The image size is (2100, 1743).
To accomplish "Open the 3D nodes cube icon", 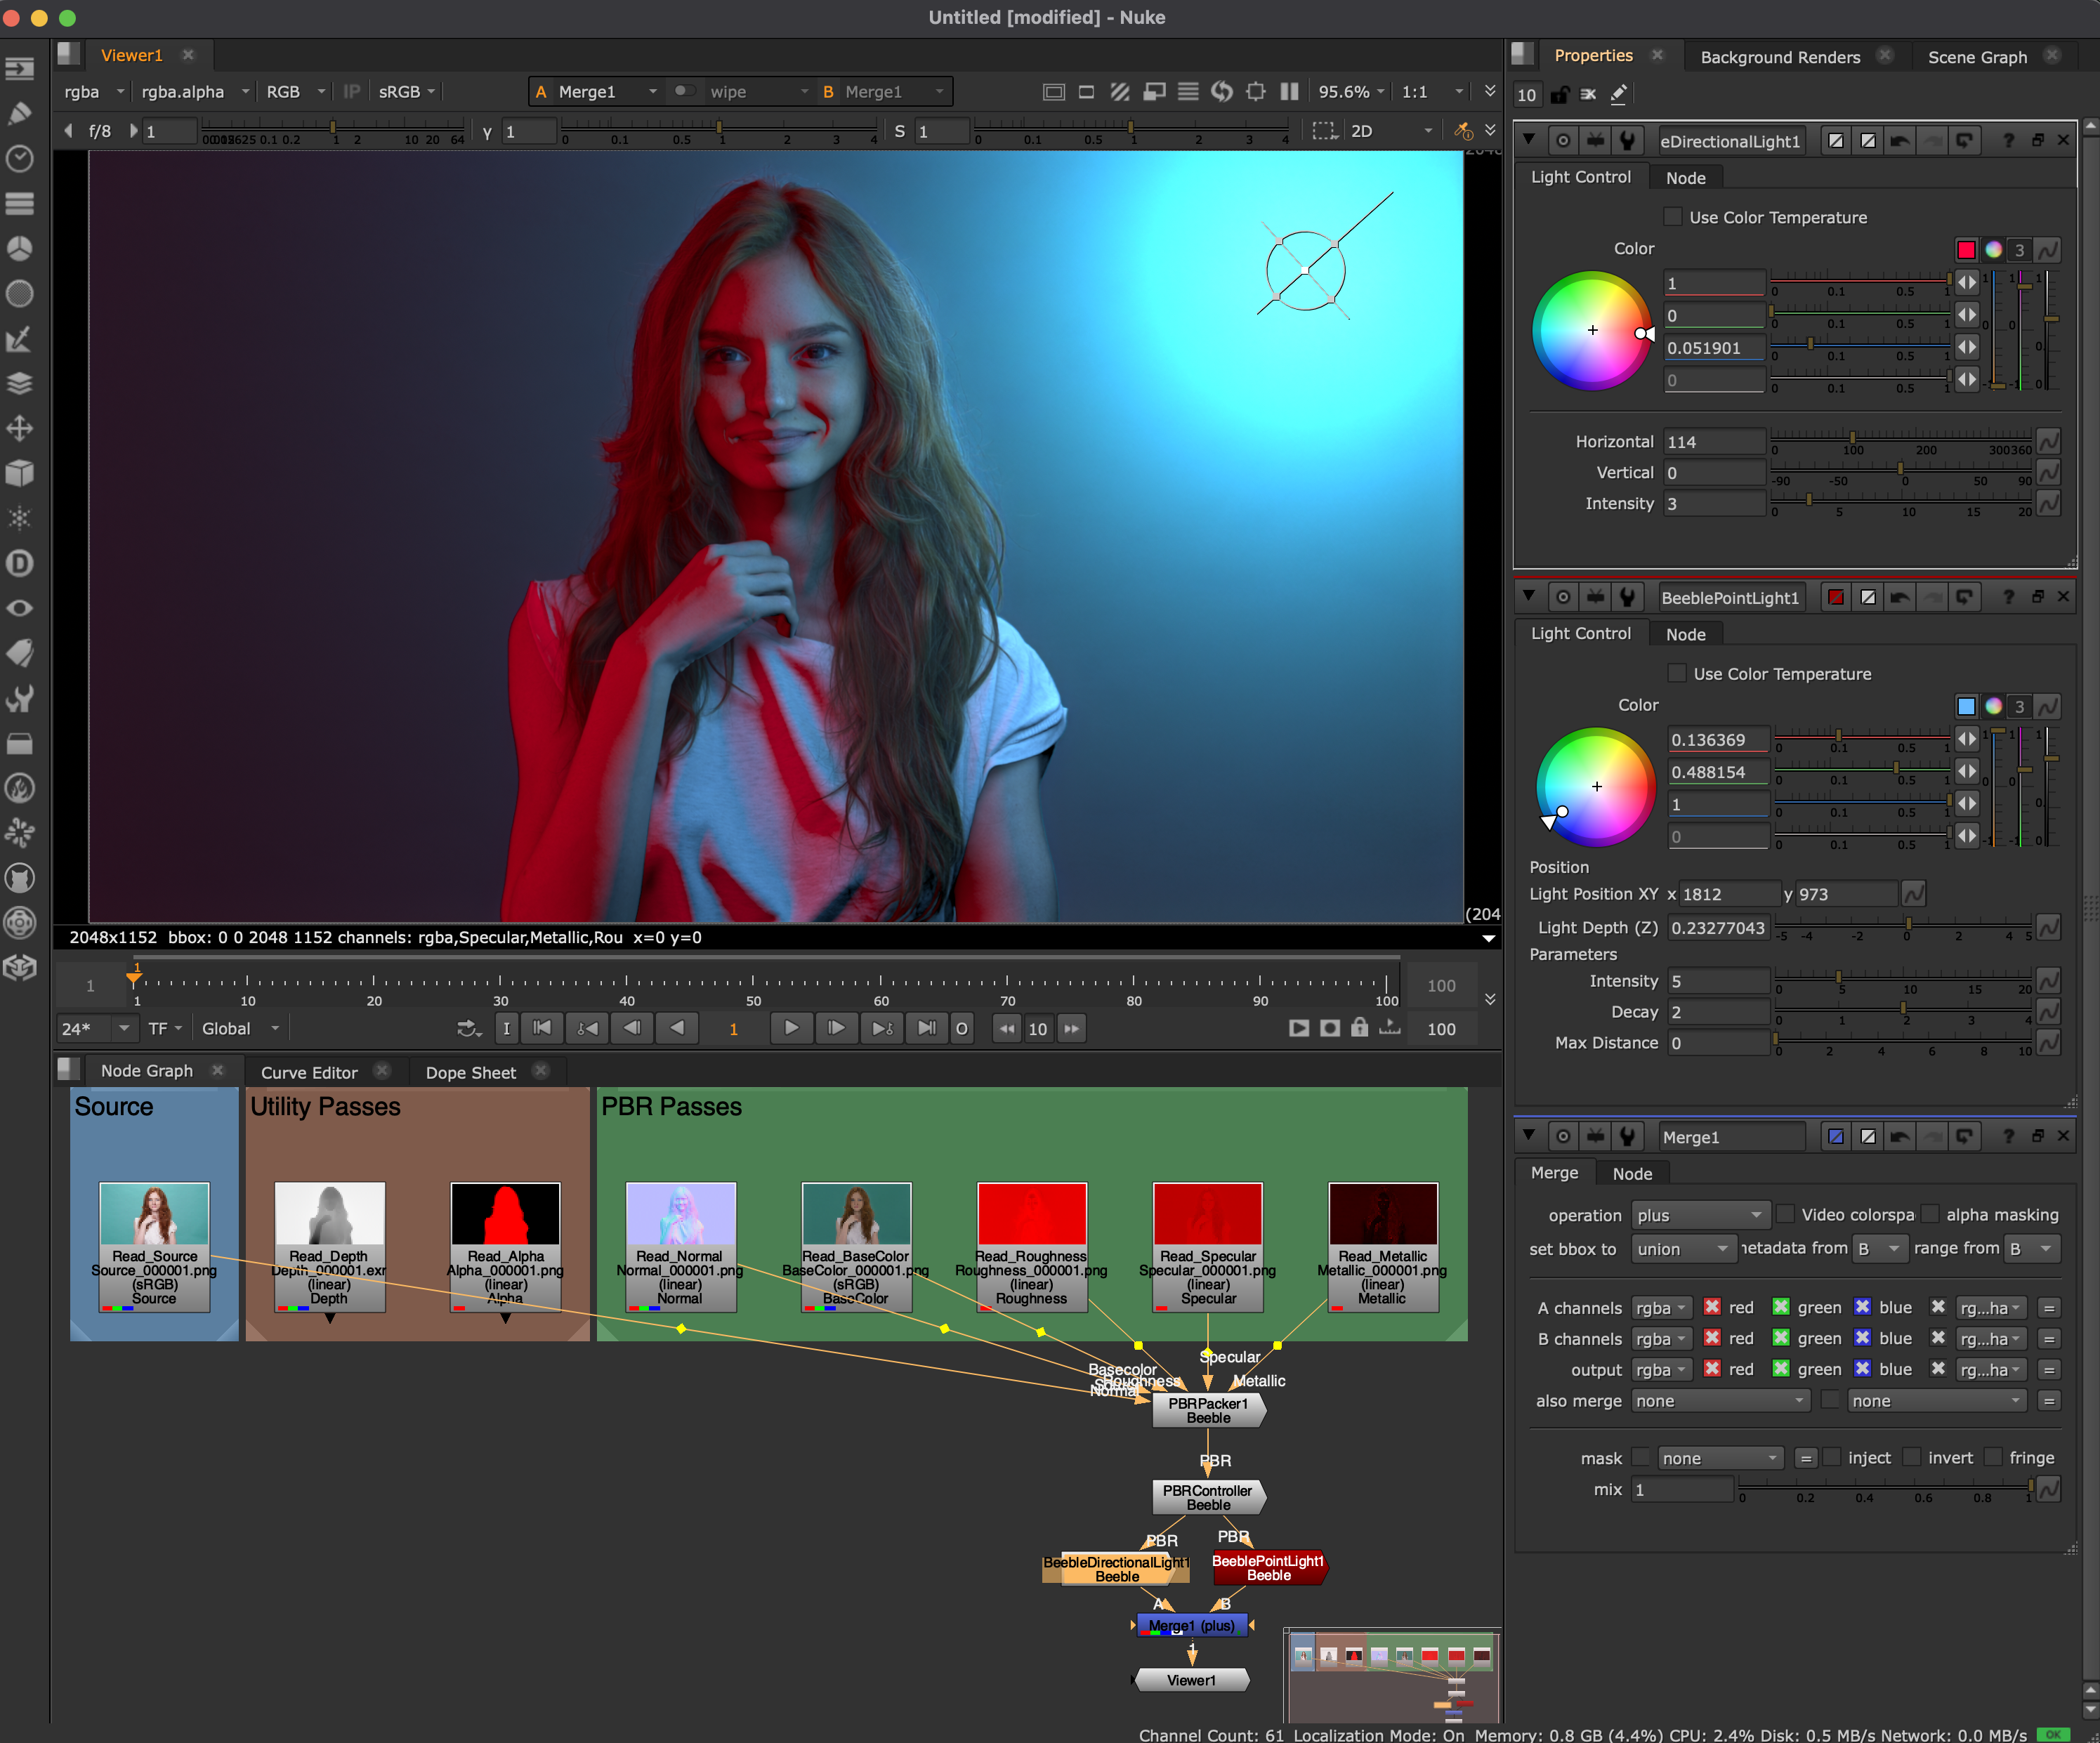I will click(20, 473).
